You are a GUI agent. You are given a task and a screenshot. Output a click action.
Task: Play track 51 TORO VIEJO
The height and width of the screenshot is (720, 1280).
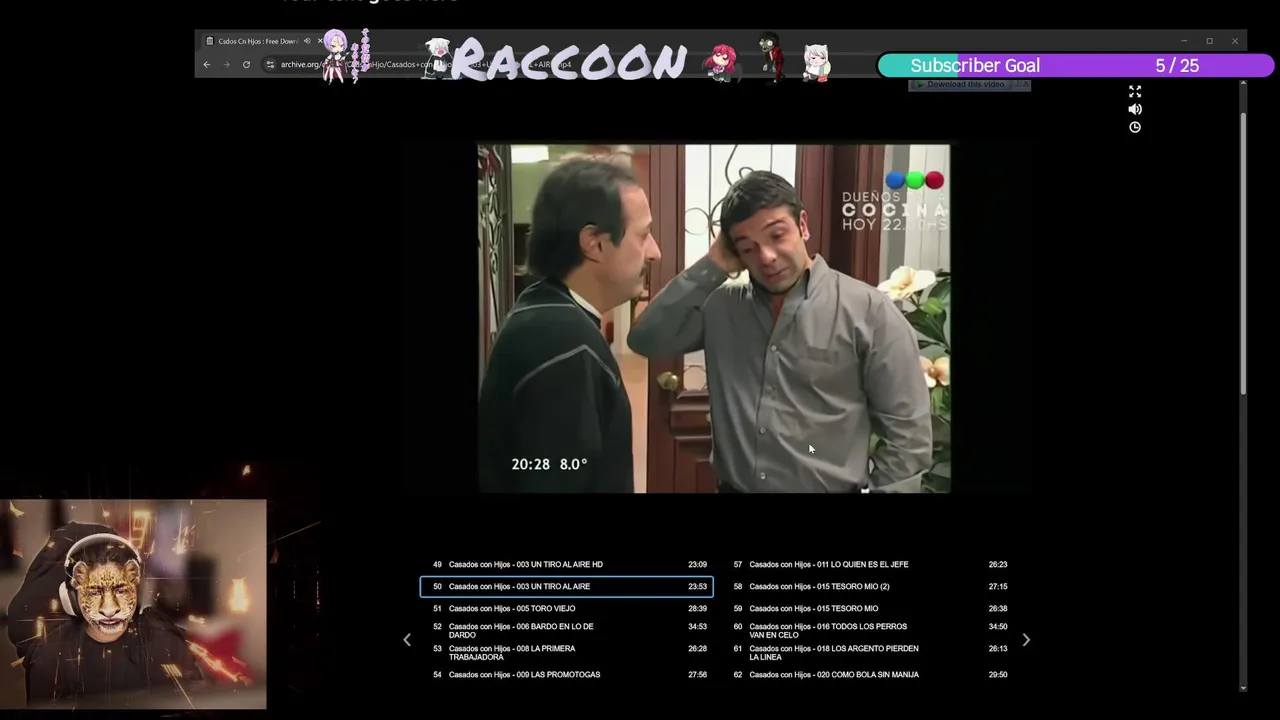(568, 608)
